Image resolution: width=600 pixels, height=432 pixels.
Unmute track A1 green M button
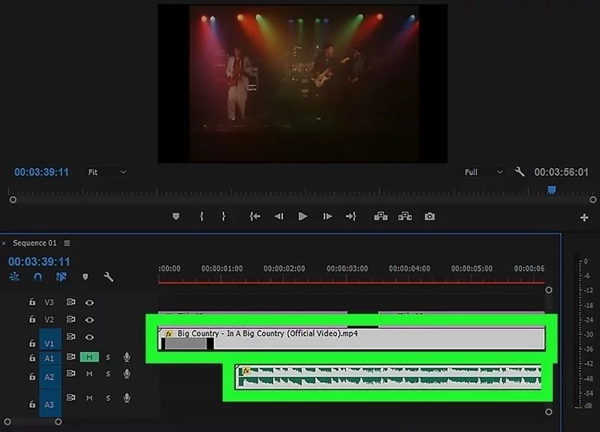pyautogui.click(x=89, y=357)
